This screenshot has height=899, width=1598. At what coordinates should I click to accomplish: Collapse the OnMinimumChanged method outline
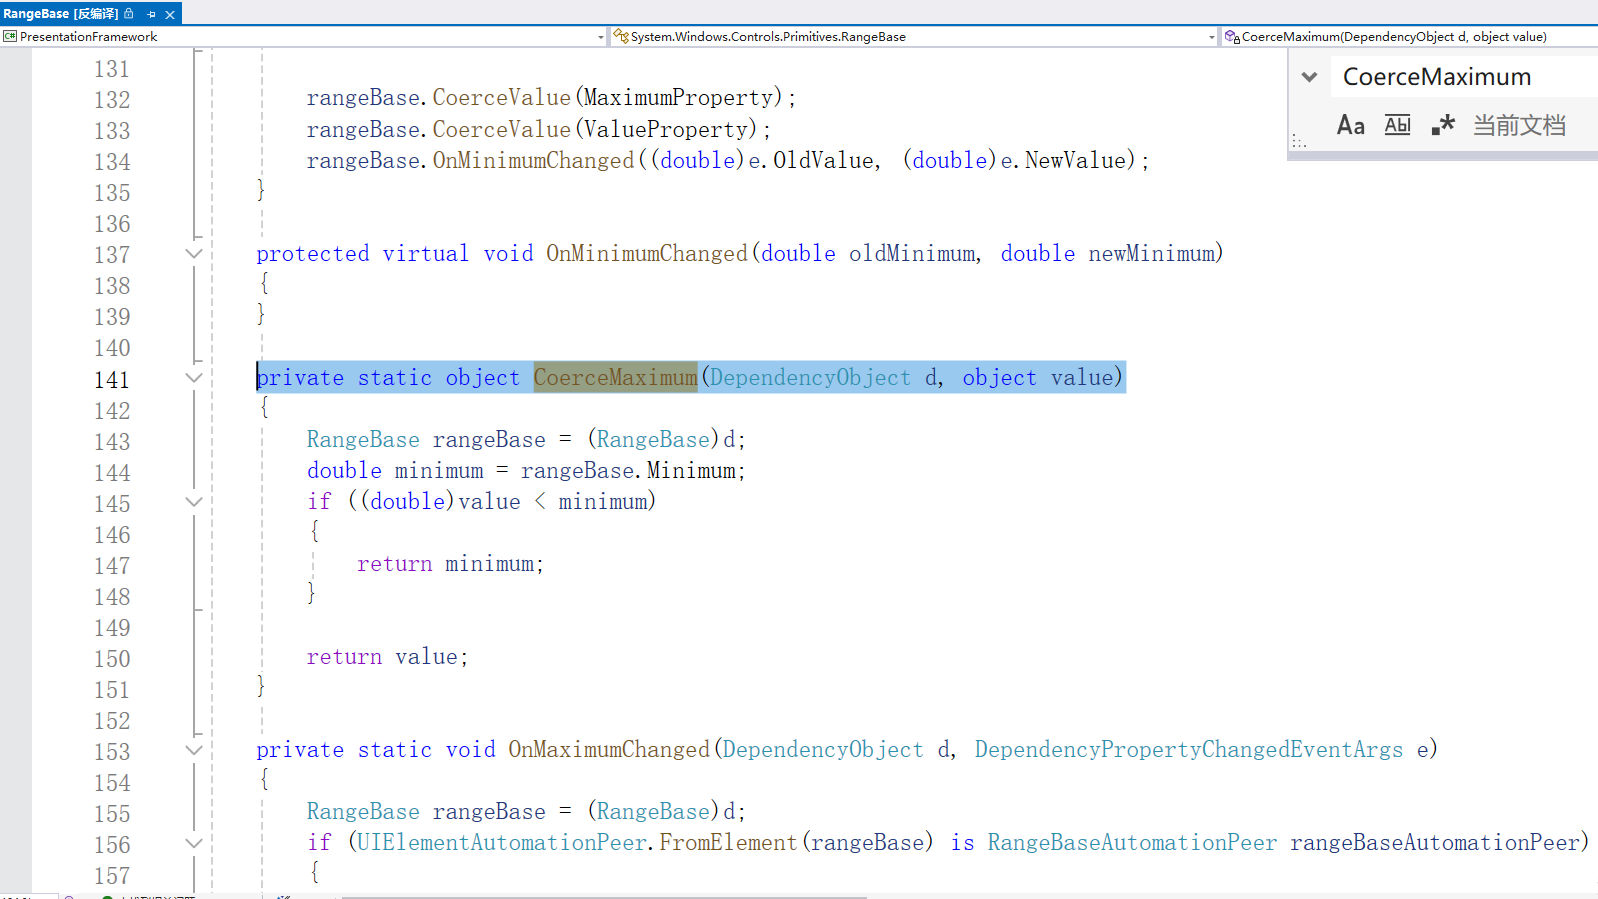(x=194, y=254)
